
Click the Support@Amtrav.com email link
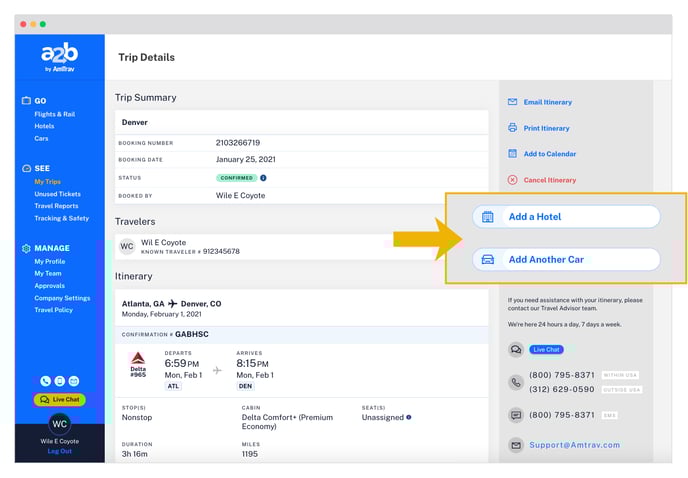click(x=574, y=445)
